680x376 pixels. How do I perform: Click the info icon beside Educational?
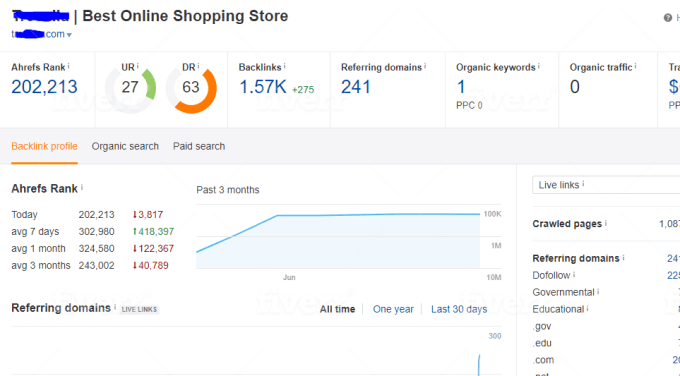point(588,308)
